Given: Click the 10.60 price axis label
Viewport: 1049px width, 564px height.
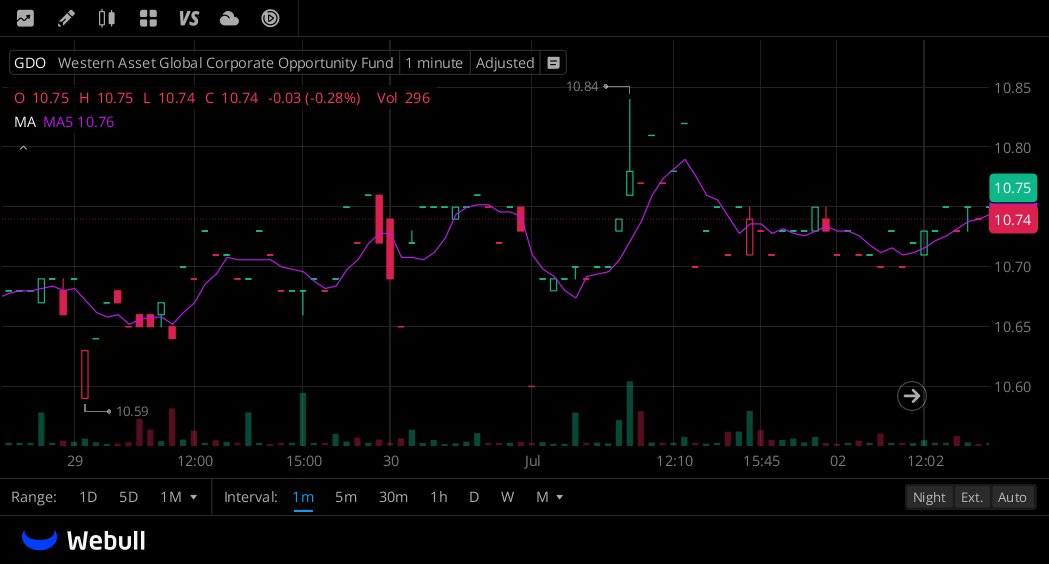Looking at the screenshot, I should click(x=1012, y=387).
